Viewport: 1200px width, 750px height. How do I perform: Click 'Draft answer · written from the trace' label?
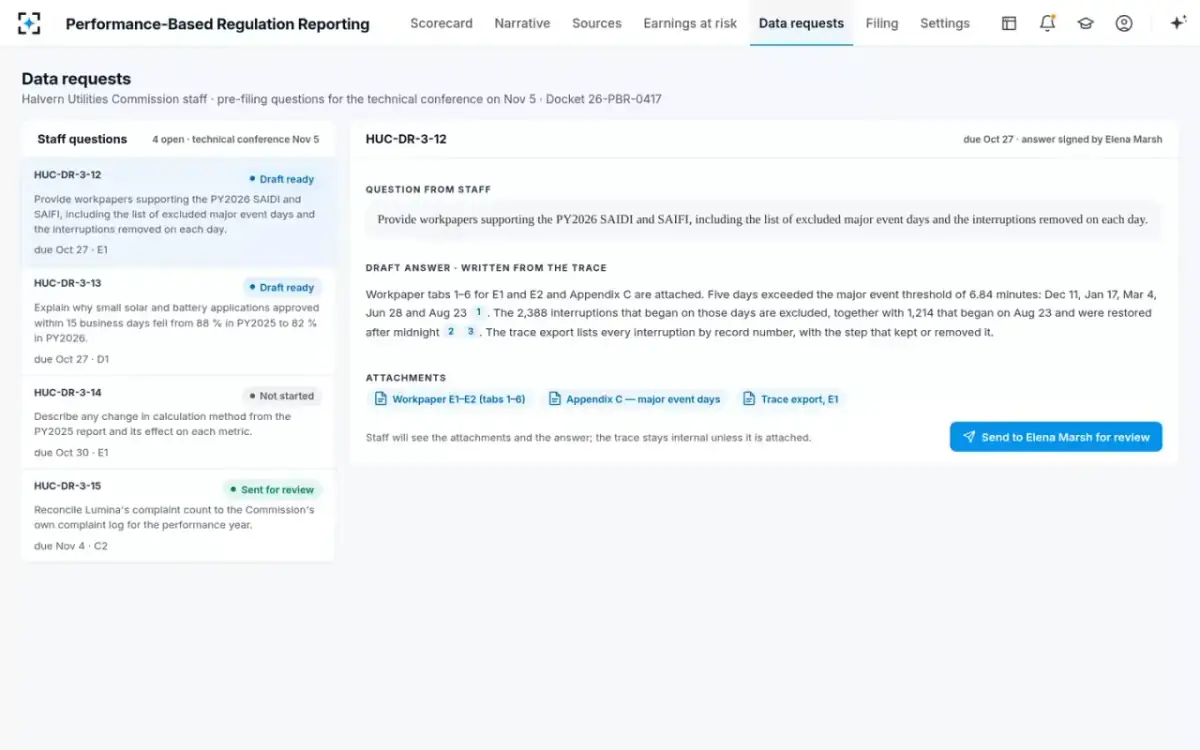(x=486, y=268)
